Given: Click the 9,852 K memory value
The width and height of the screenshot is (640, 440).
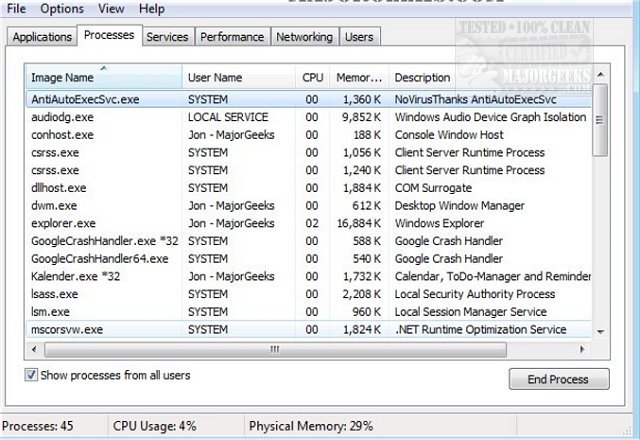Looking at the screenshot, I should [361, 117].
